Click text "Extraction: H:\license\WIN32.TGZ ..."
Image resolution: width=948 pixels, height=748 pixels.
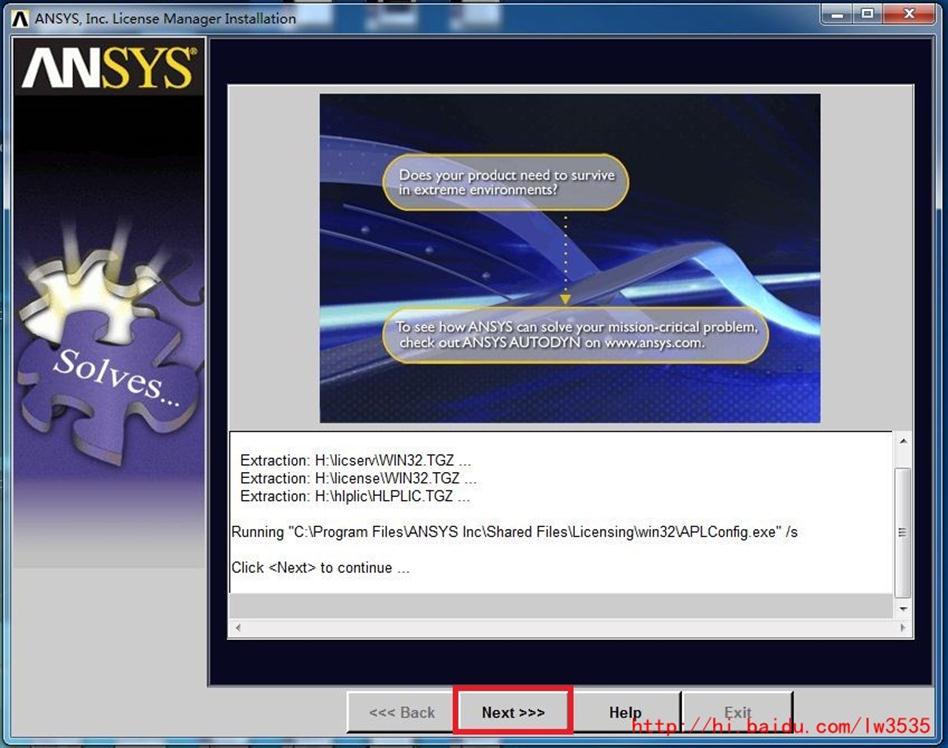pos(358,478)
